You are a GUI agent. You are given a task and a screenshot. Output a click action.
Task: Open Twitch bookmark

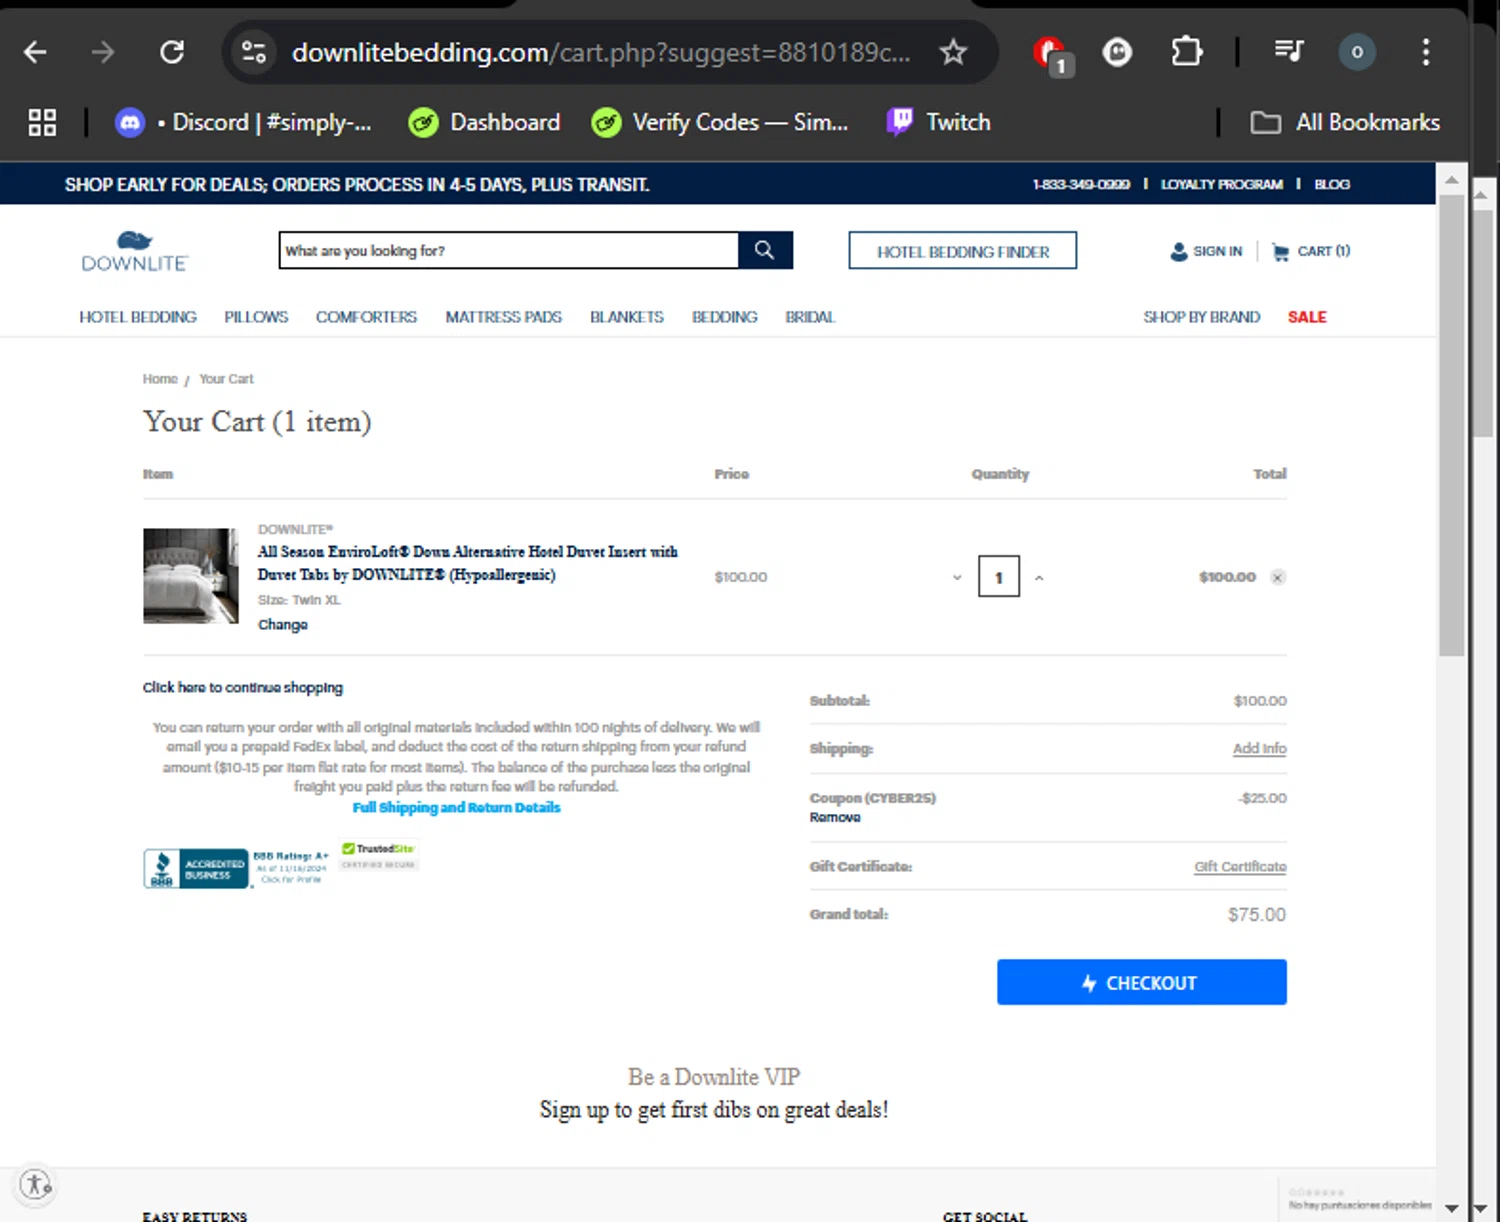pos(939,122)
